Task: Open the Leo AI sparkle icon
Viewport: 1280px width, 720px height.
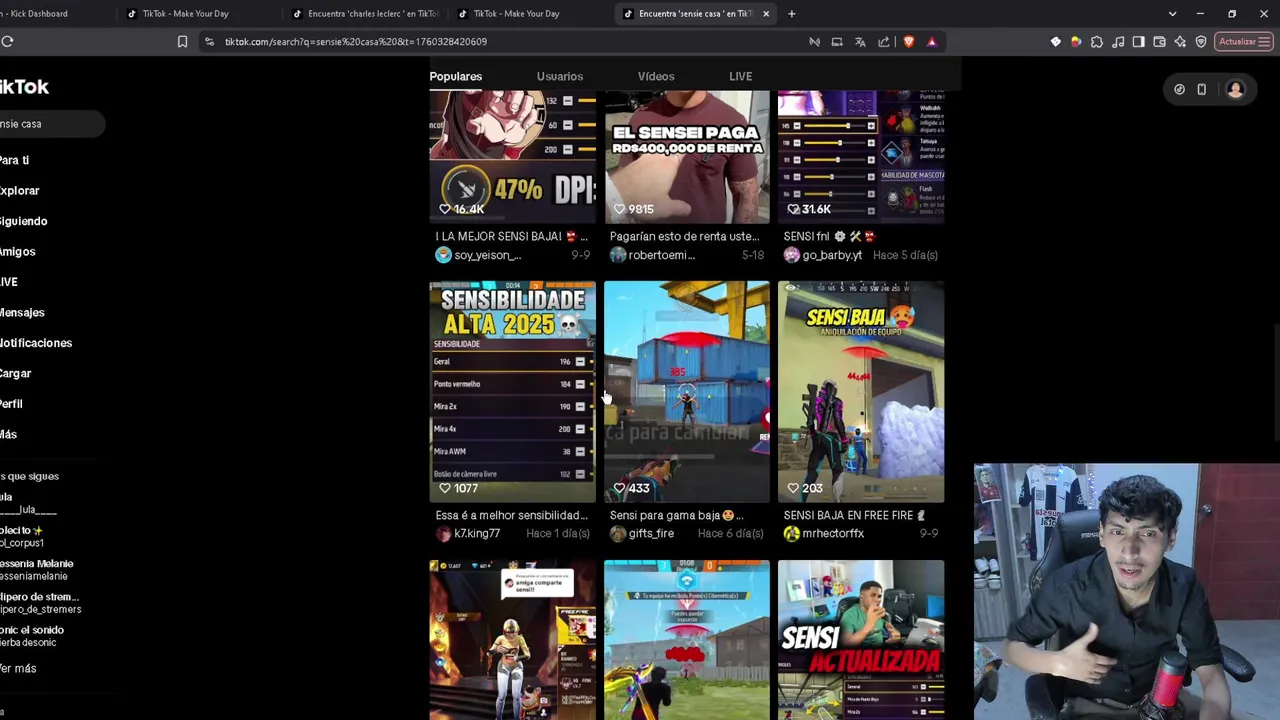Action: (1181, 41)
